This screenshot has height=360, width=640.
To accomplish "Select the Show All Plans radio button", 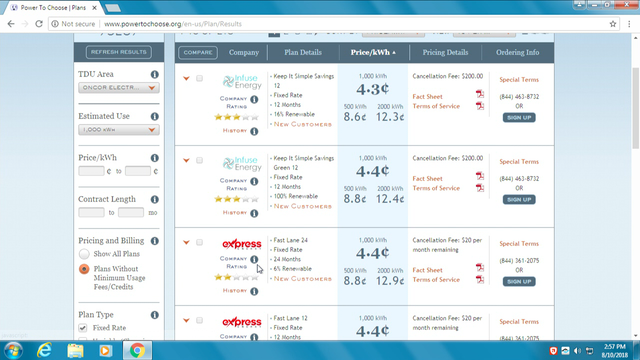I will click(x=84, y=254).
